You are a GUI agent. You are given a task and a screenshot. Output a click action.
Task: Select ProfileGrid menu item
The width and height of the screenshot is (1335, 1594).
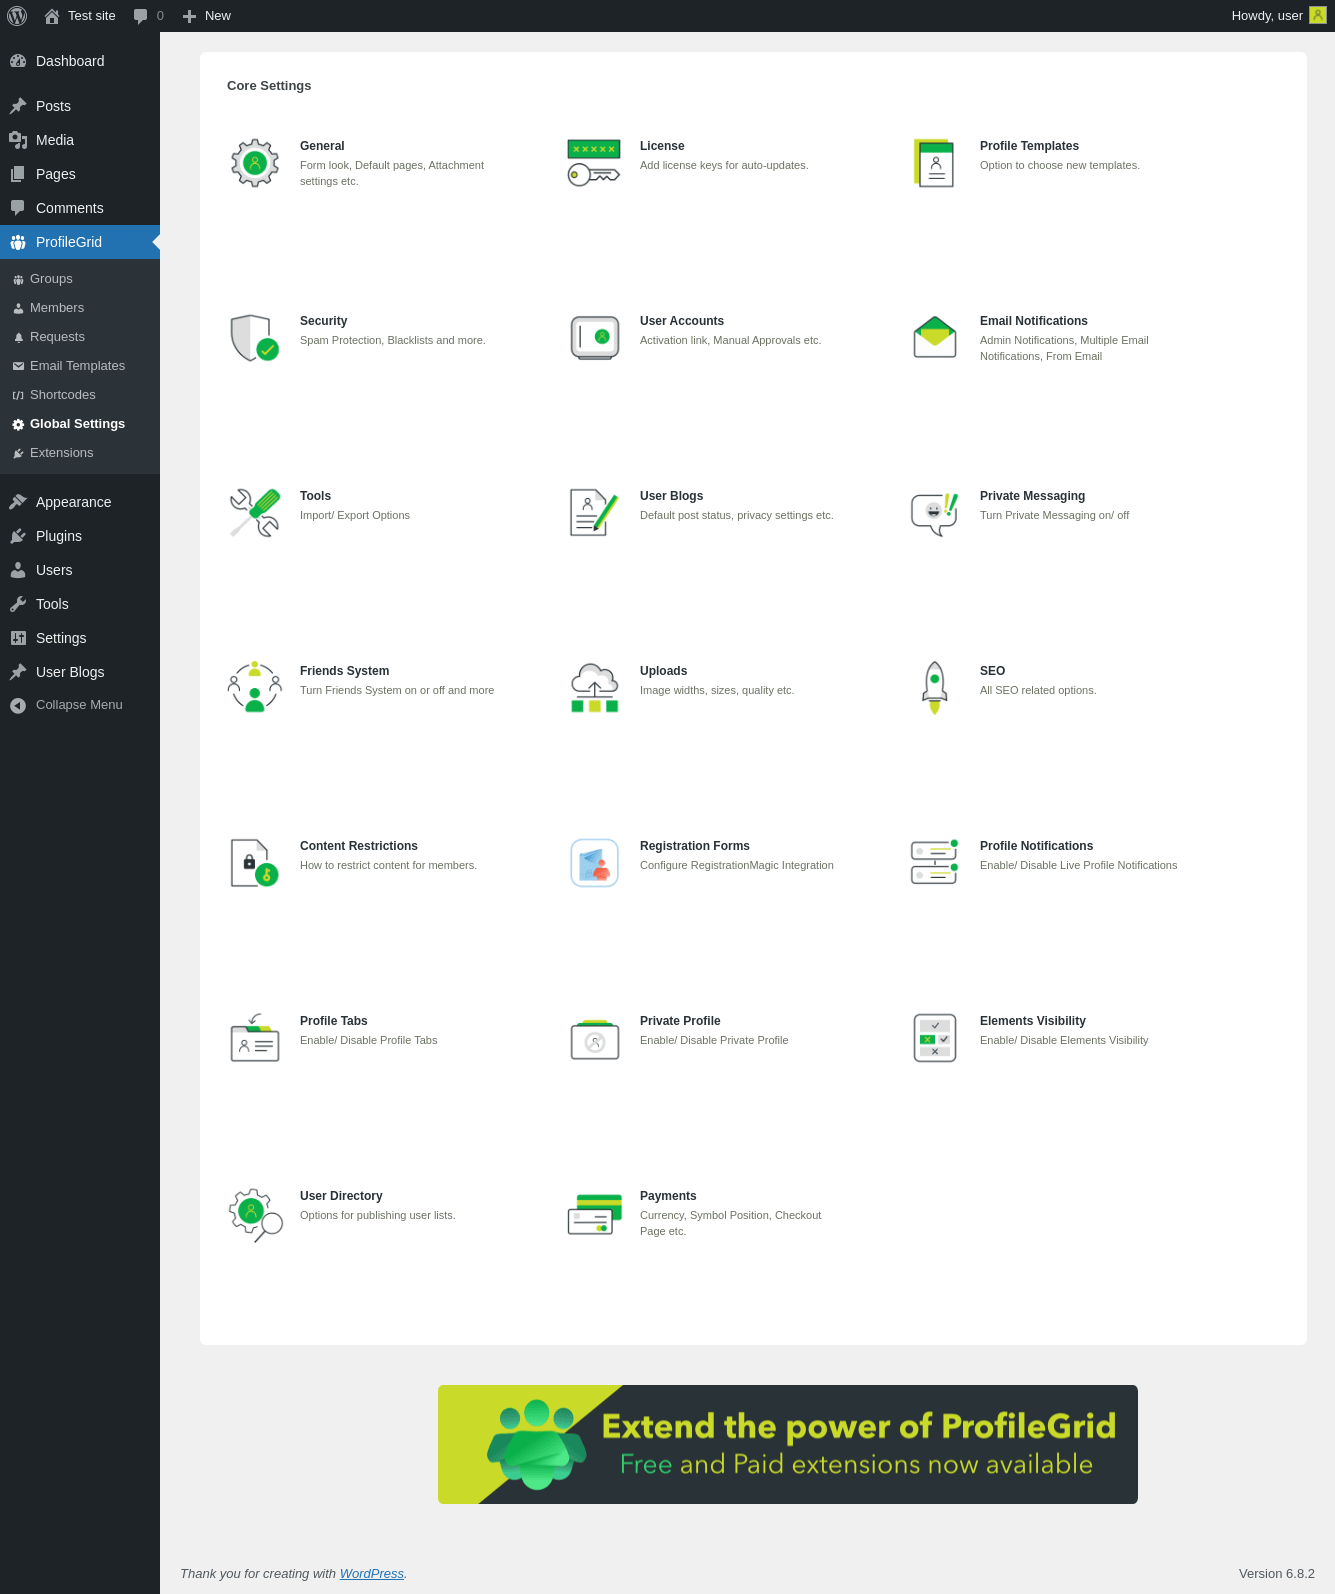pyautogui.click(x=80, y=242)
